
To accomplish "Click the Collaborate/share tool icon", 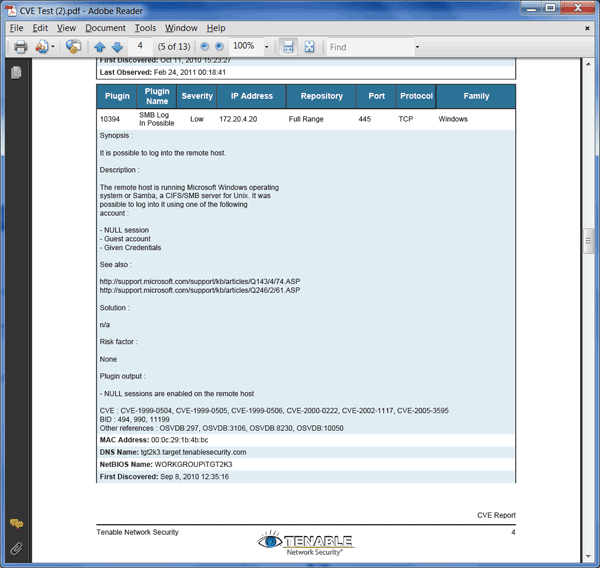I will [x=73, y=47].
